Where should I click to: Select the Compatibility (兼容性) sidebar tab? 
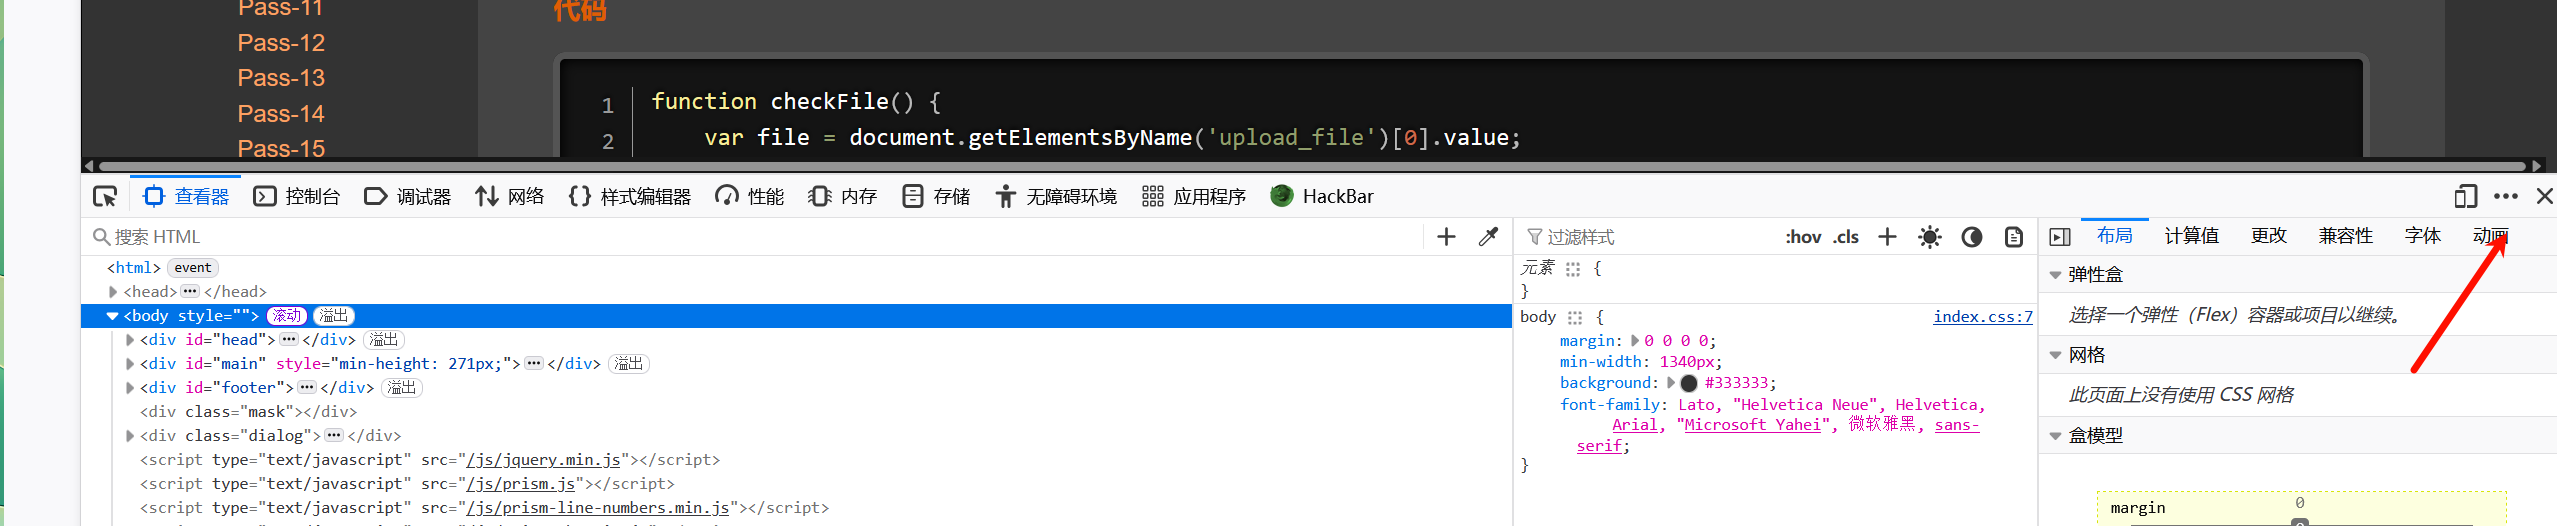pos(2345,236)
